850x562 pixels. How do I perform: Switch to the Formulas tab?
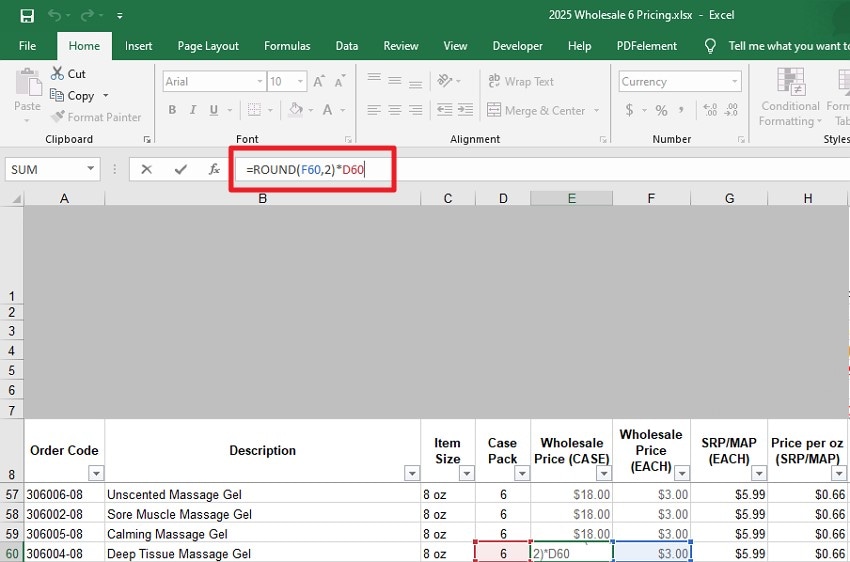tap(287, 46)
